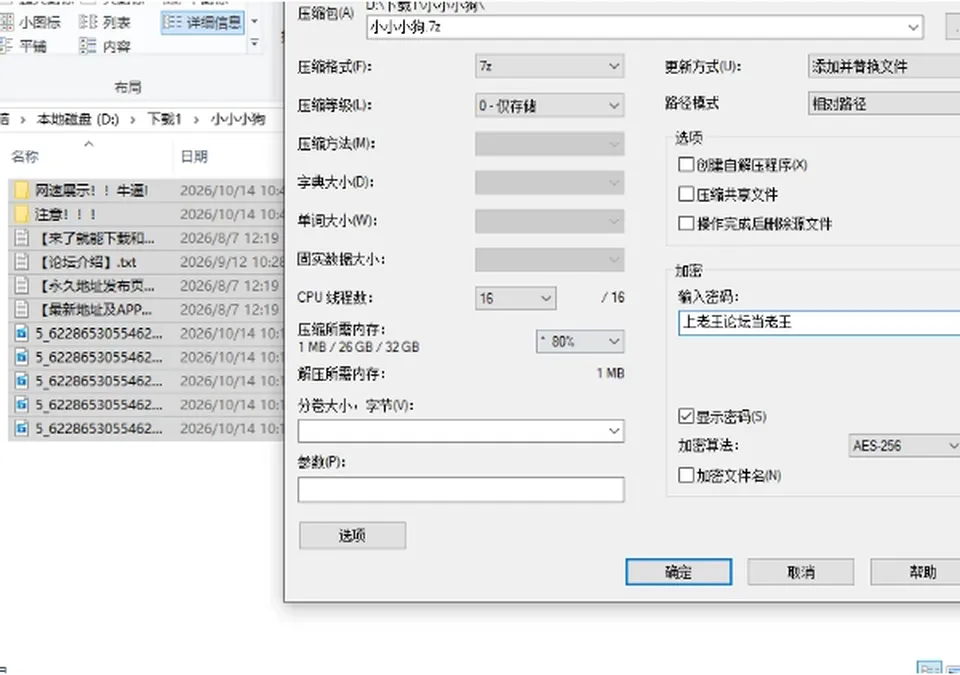Click the 参数(P) input field

[x=461, y=490]
